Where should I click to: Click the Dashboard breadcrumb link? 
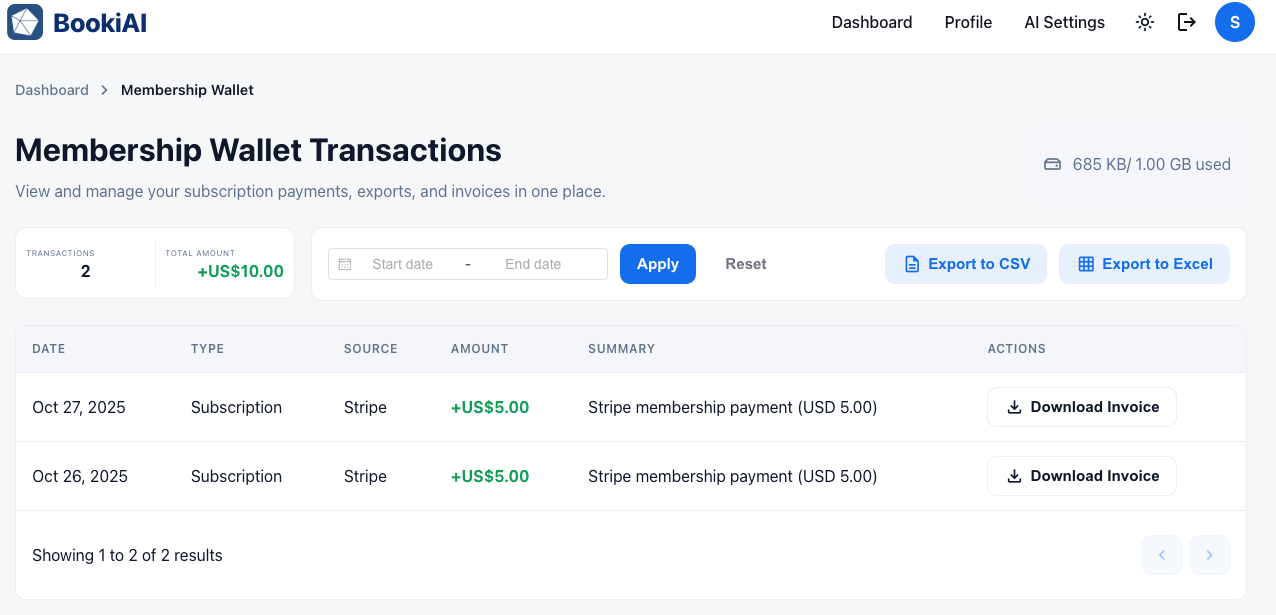pyautogui.click(x=52, y=90)
